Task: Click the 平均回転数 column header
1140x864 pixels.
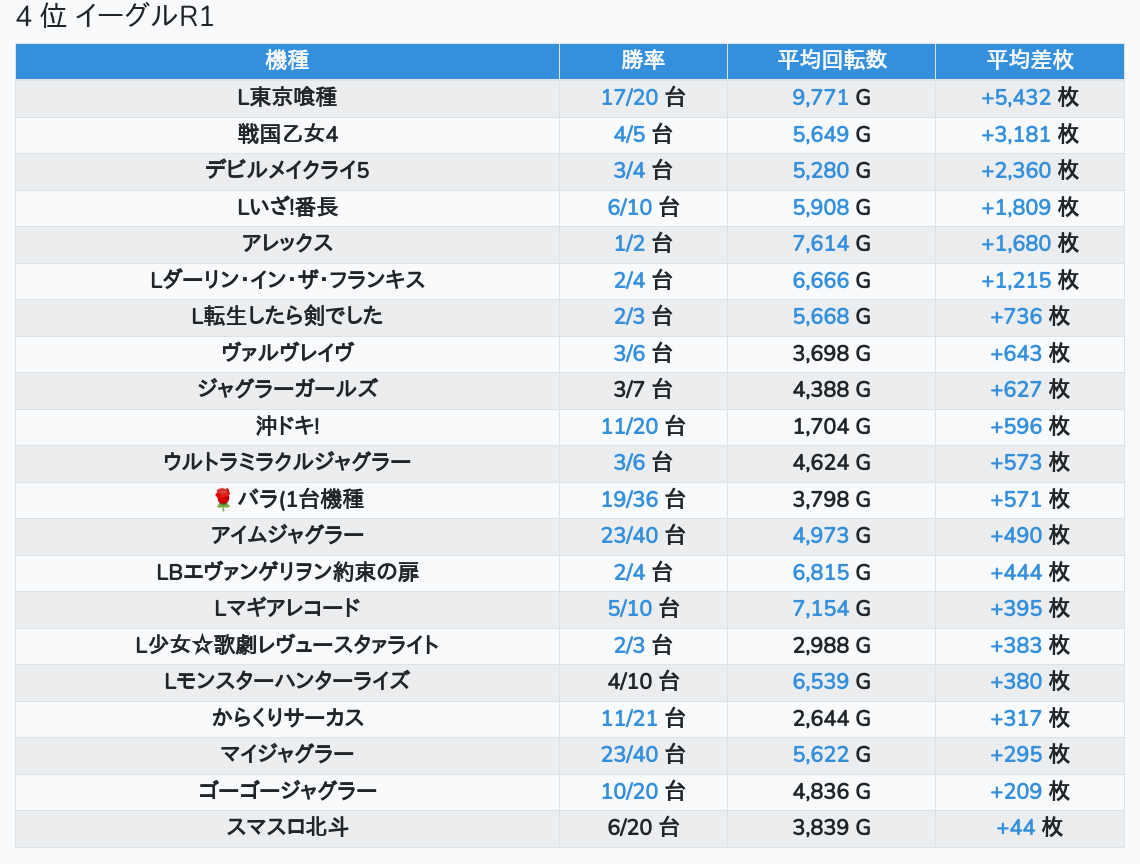Action: click(831, 60)
